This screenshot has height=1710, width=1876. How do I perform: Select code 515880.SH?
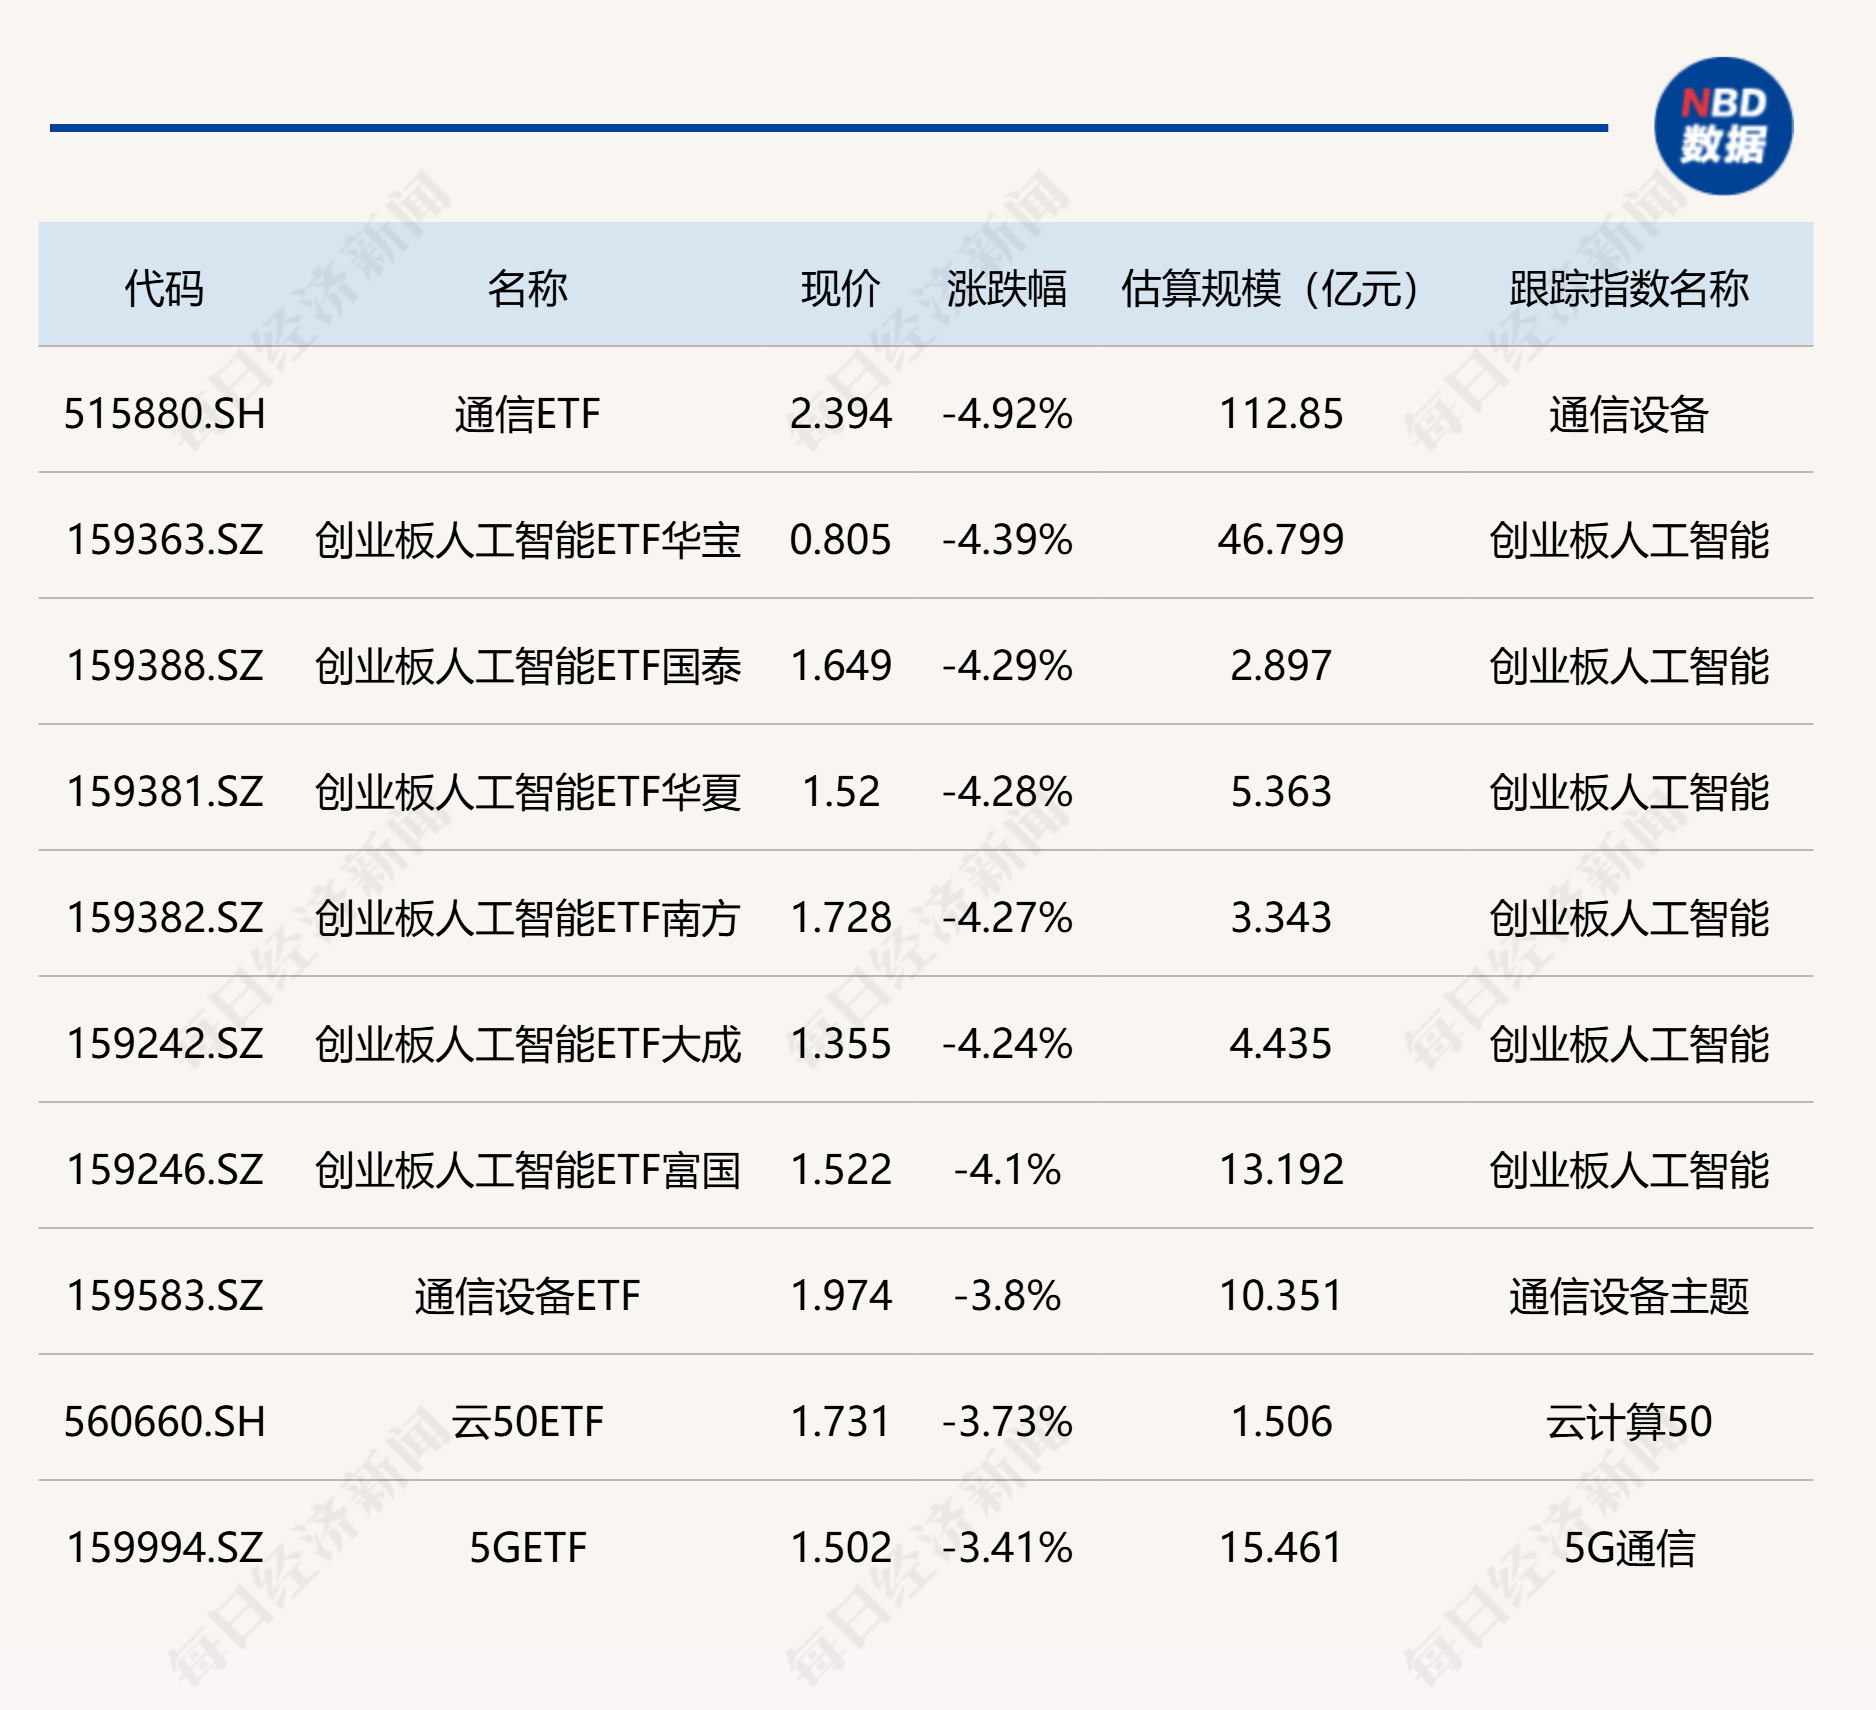pyautogui.click(x=164, y=414)
